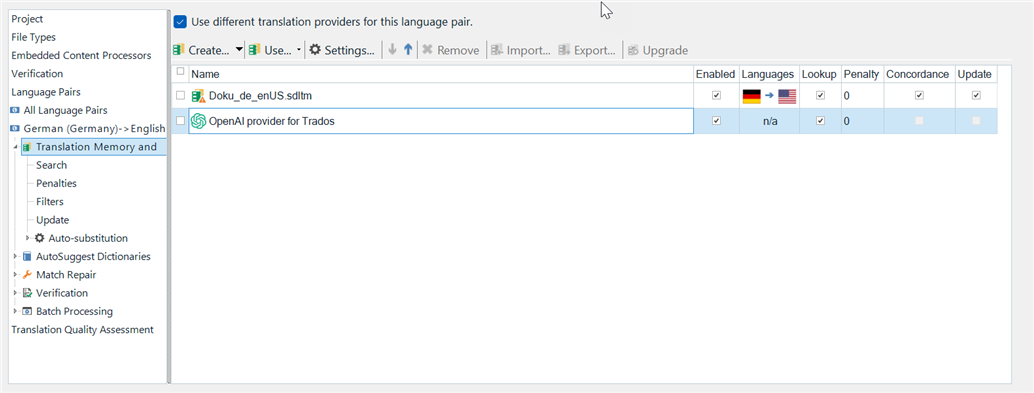This screenshot has width=1034, height=393.
Task: Click the Use... toolbar button
Action: 270,50
